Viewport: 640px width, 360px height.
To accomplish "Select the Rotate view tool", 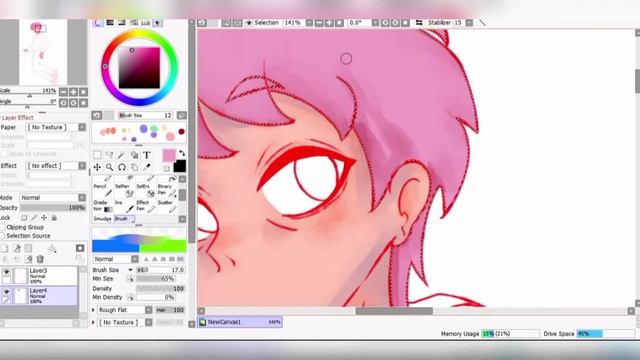I will click(x=122, y=167).
